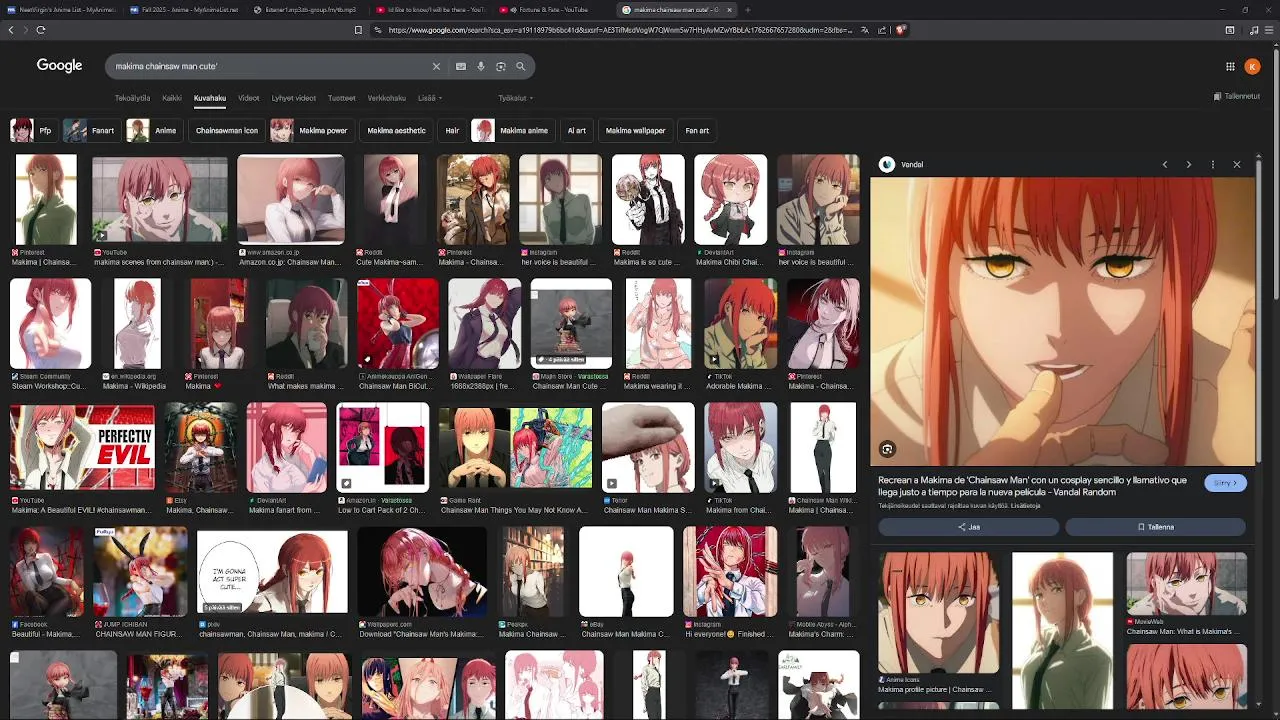This screenshot has height=720, width=1280.
Task: Open the three-dot menu in preview panel
Action: coord(1213,164)
